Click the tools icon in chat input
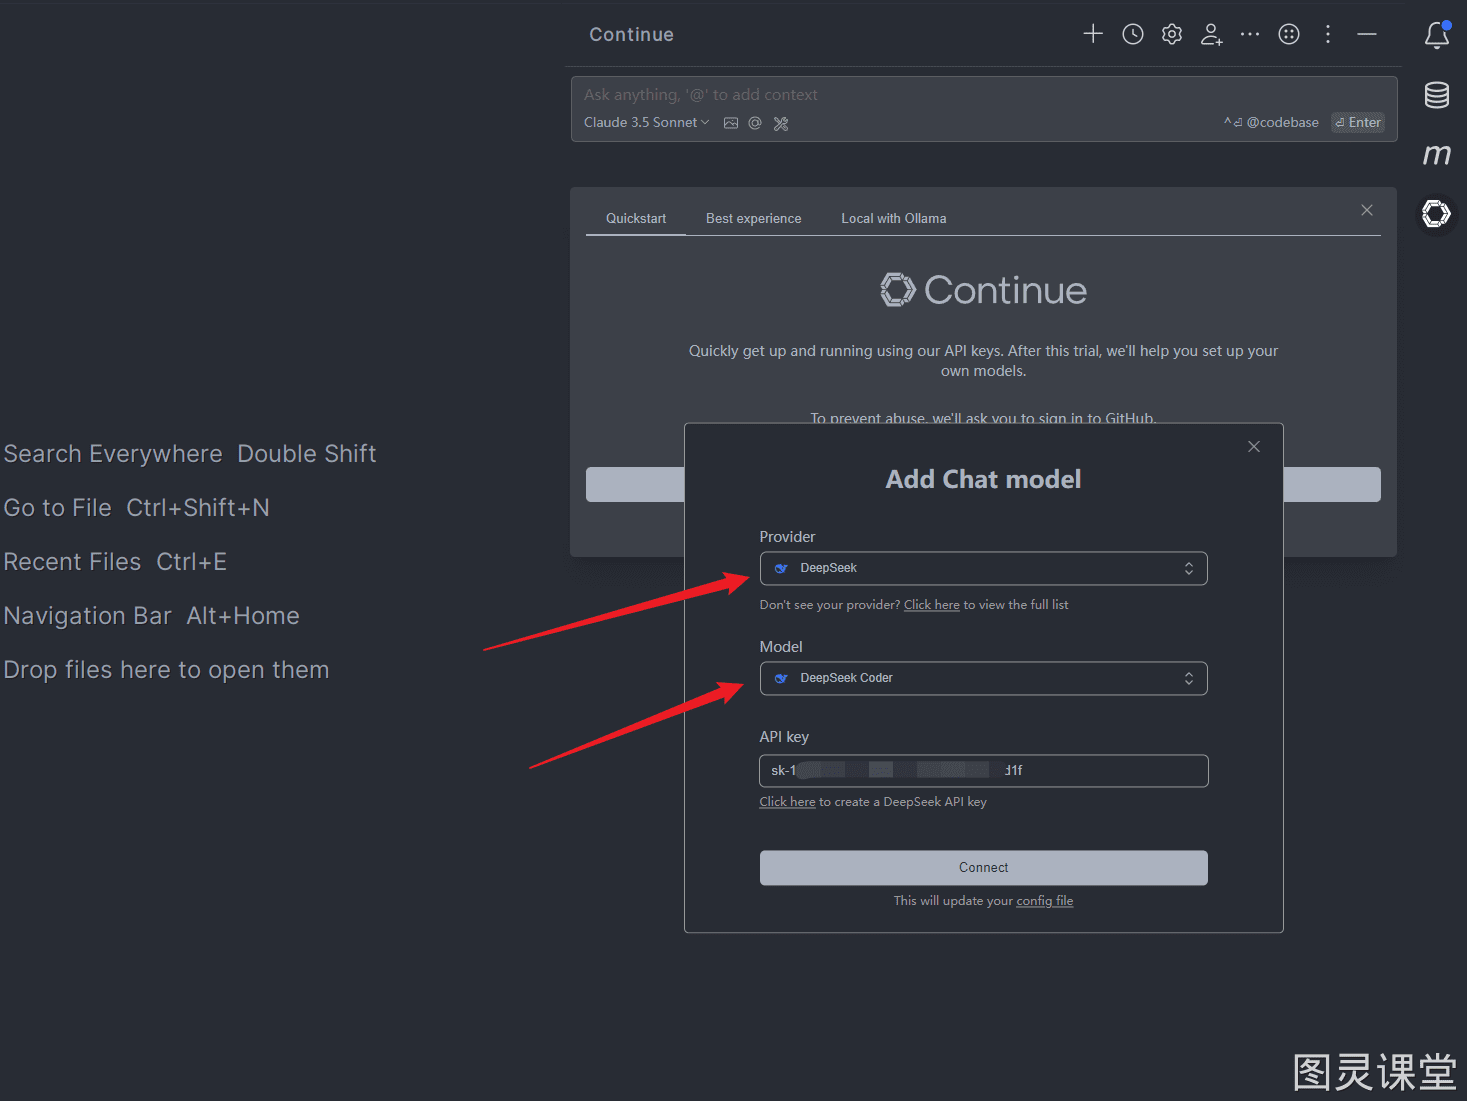The height and width of the screenshot is (1101, 1467). (x=781, y=123)
